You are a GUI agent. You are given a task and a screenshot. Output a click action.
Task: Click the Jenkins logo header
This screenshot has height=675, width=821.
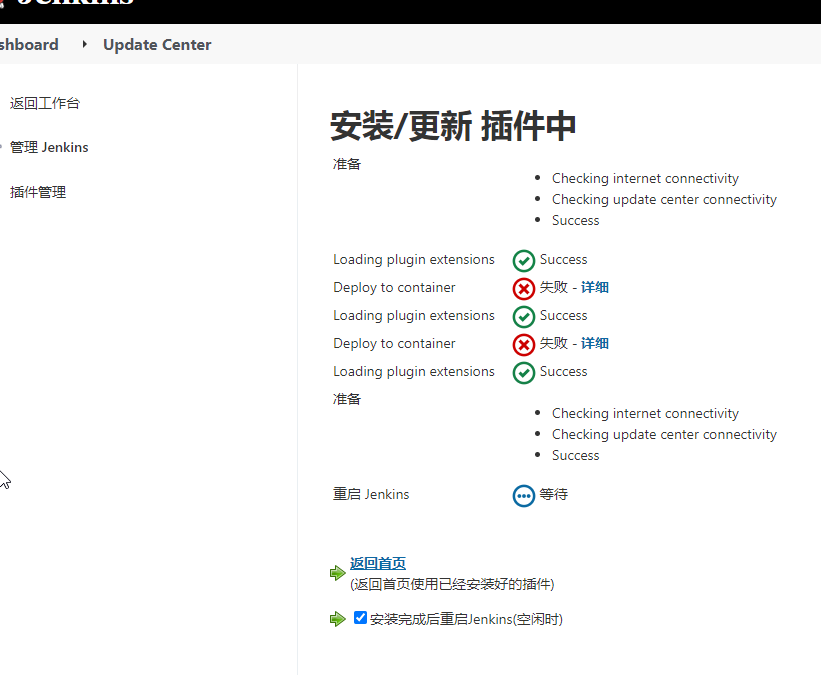[68, 2]
